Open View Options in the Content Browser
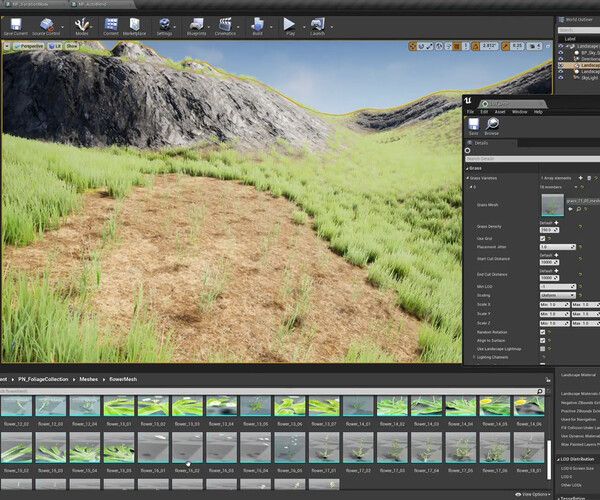This screenshot has width=600, height=500. click(x=535, y=494)
